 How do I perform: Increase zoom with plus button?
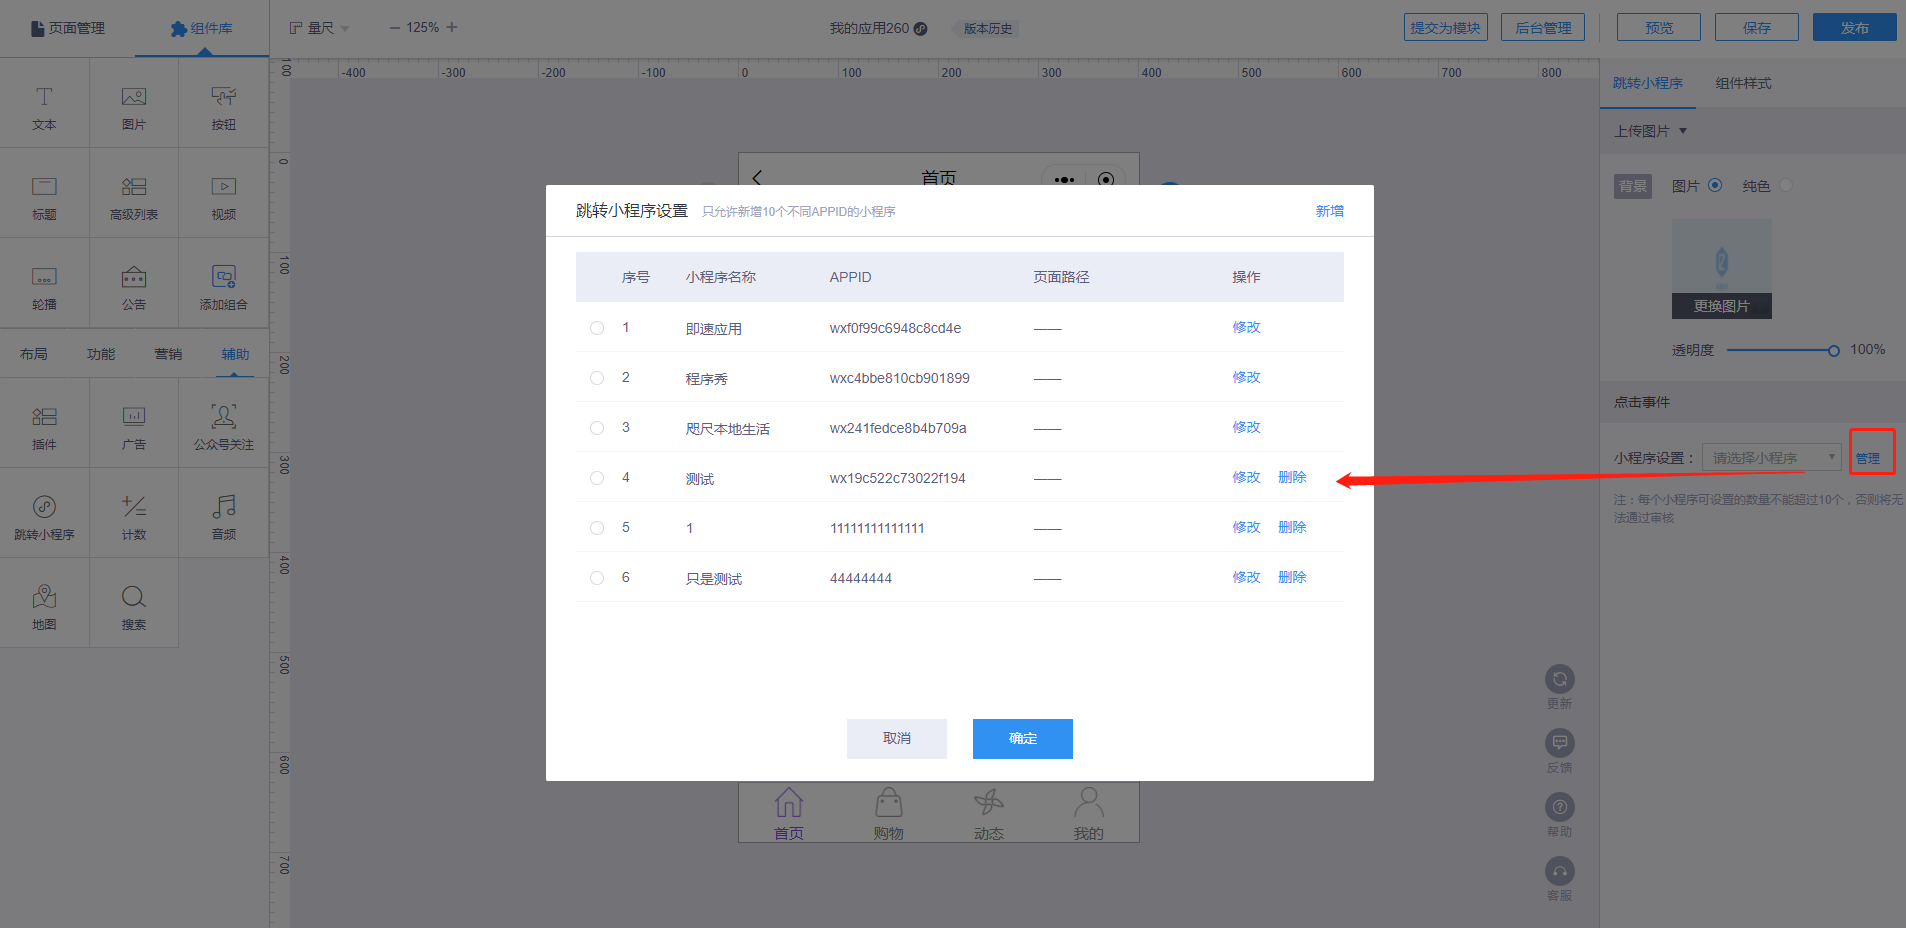[452, 28]
